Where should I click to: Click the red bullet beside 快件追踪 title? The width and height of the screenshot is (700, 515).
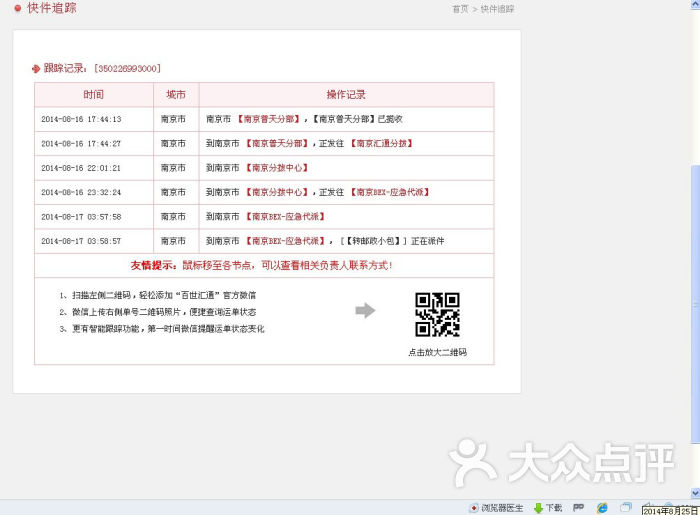[x=18, y=8]
